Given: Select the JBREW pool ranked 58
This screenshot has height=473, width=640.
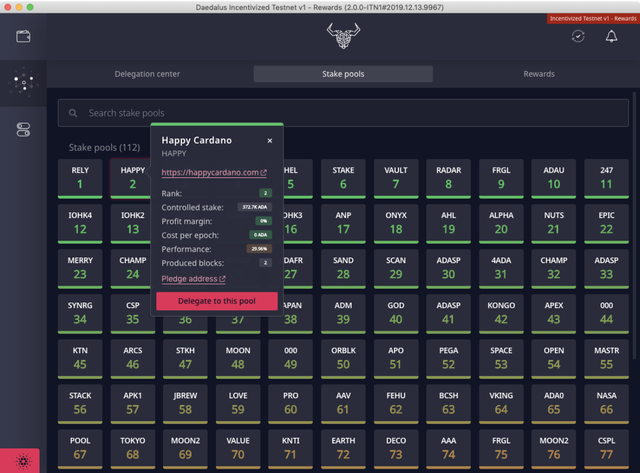Looking at the screenshot, I should [x=185, y=404].
